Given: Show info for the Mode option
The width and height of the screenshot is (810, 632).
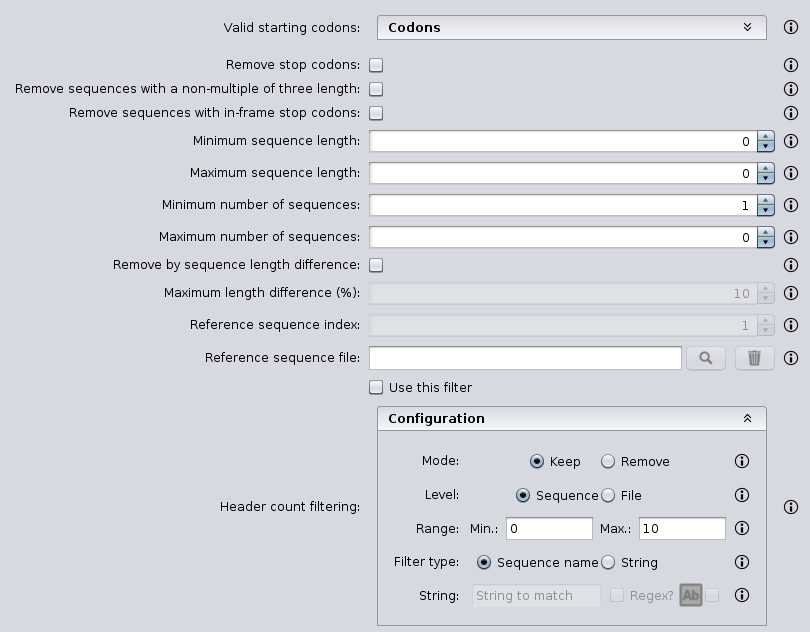Looking at the screenshot, I should (x=742, y=461).
